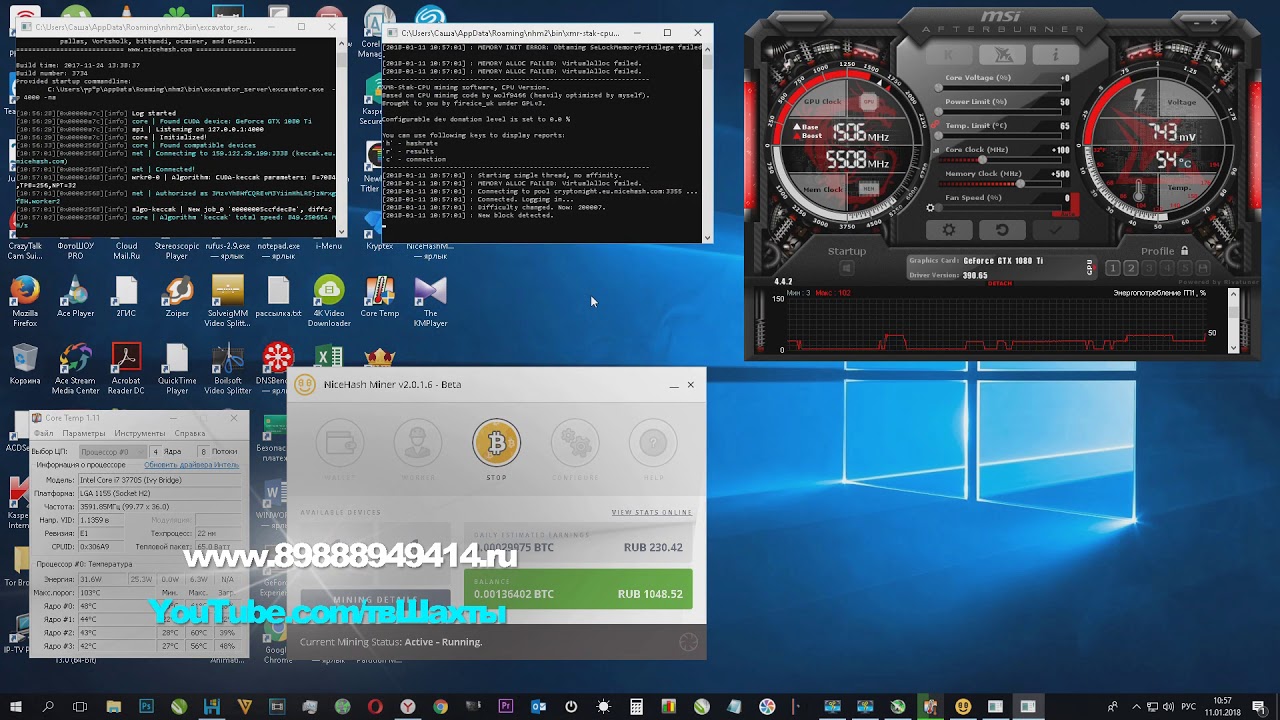Select Afterburner profile slot 2
This screenshot has width=1280, height=720.
(x=1130, y=268)
